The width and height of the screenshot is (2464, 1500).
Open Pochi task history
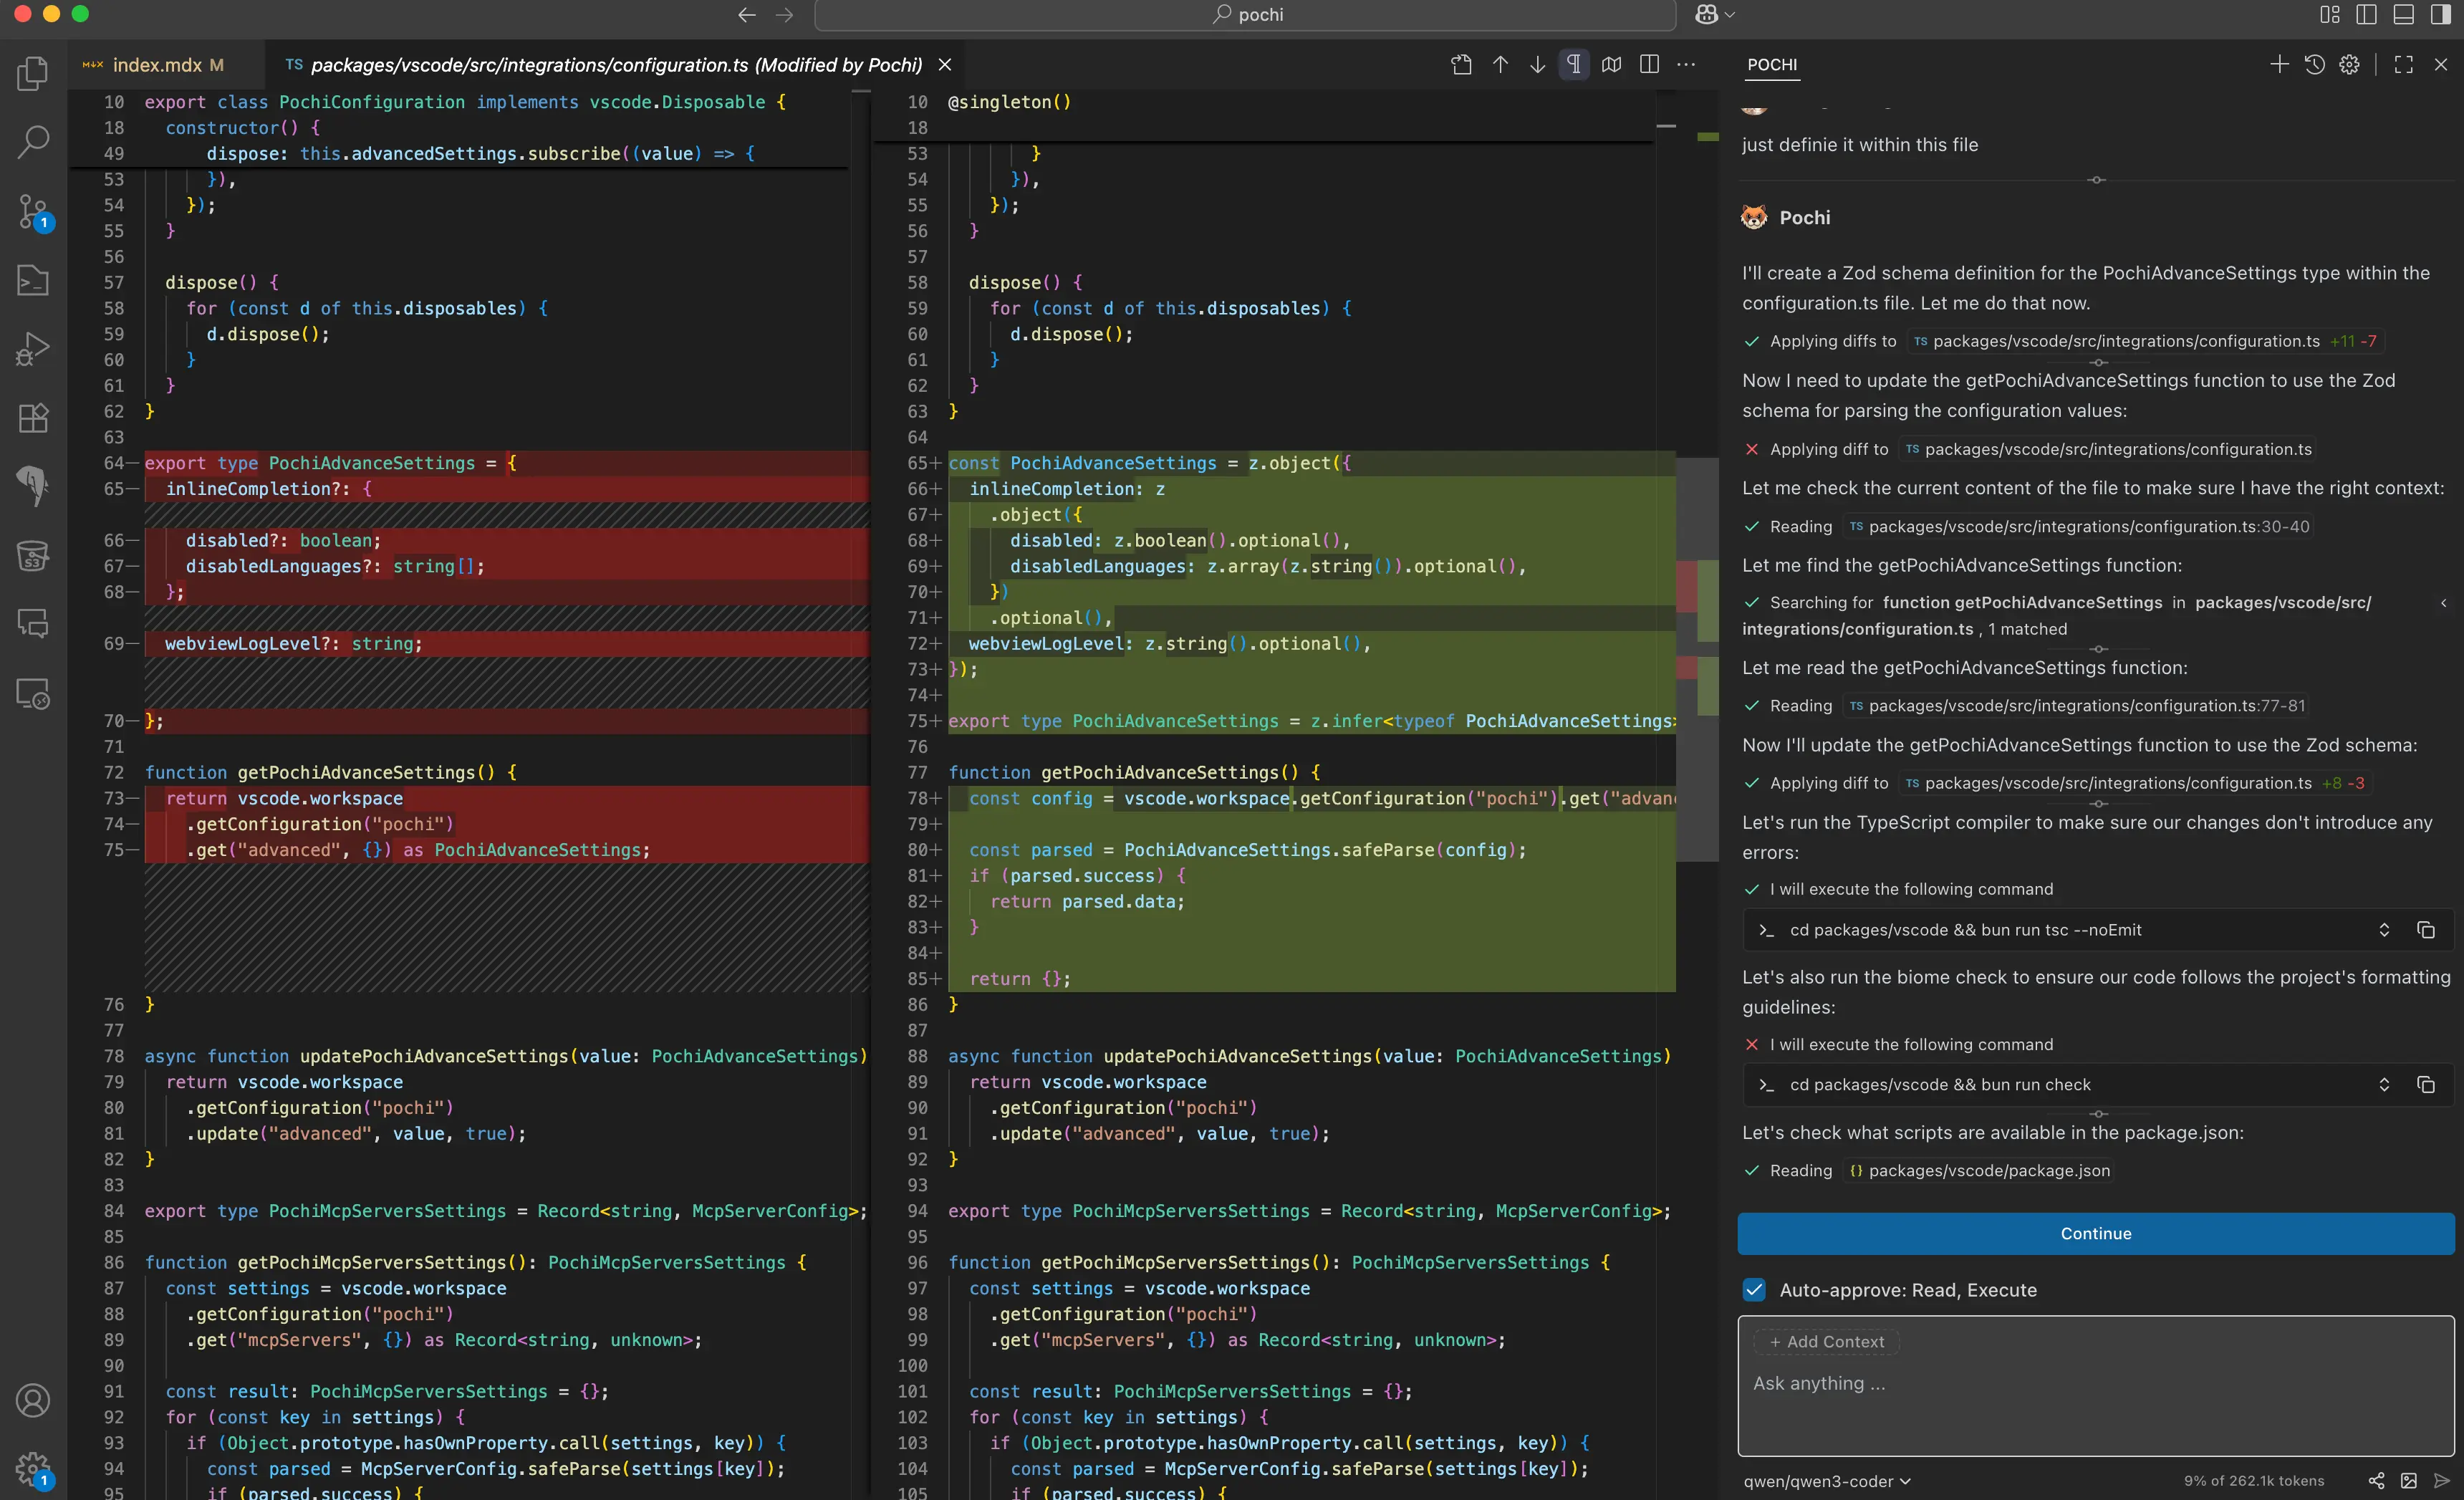click(x=2314, y=65)
